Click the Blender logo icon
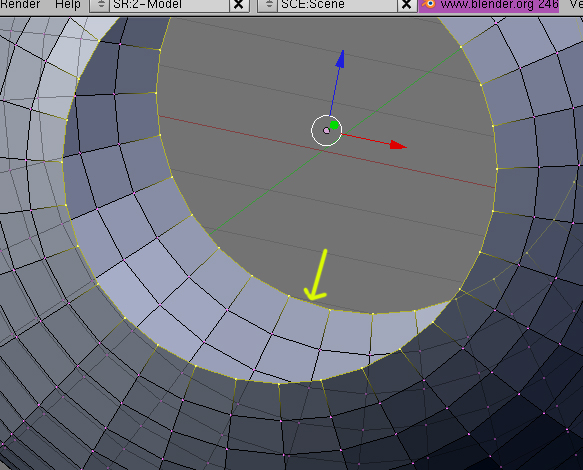The height and width of the screenshot is (470, 583). click(429, 4)
